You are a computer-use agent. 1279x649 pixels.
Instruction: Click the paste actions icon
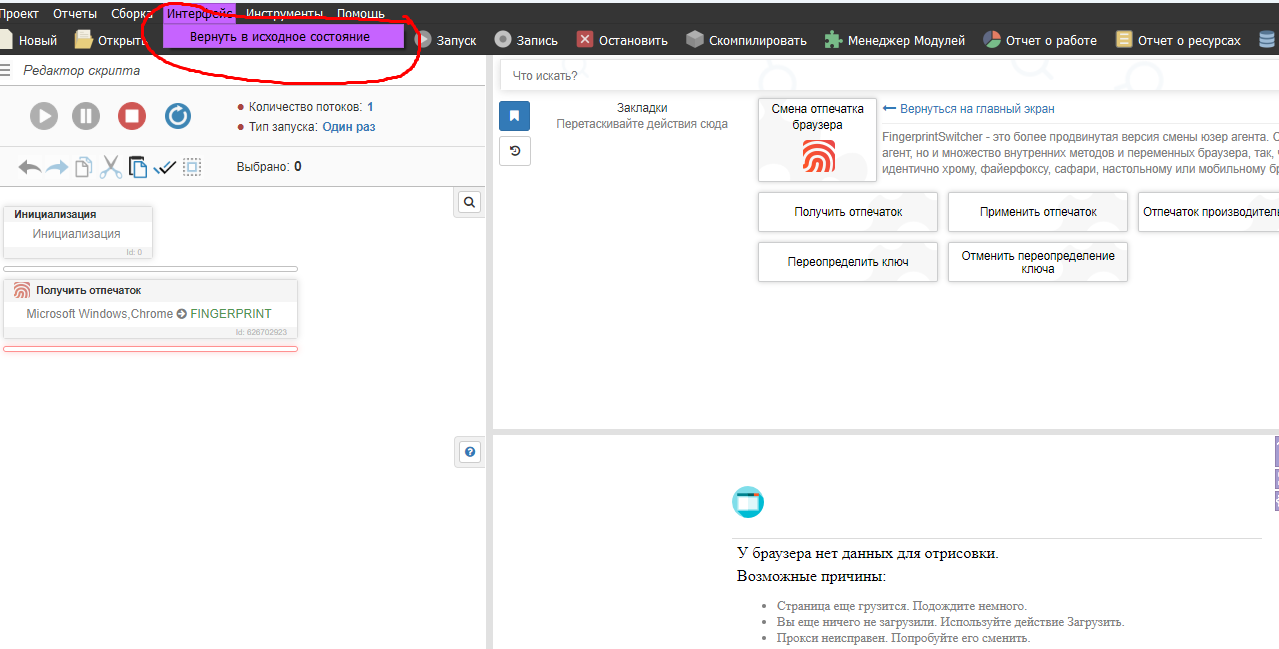click(x=138, y=168)
